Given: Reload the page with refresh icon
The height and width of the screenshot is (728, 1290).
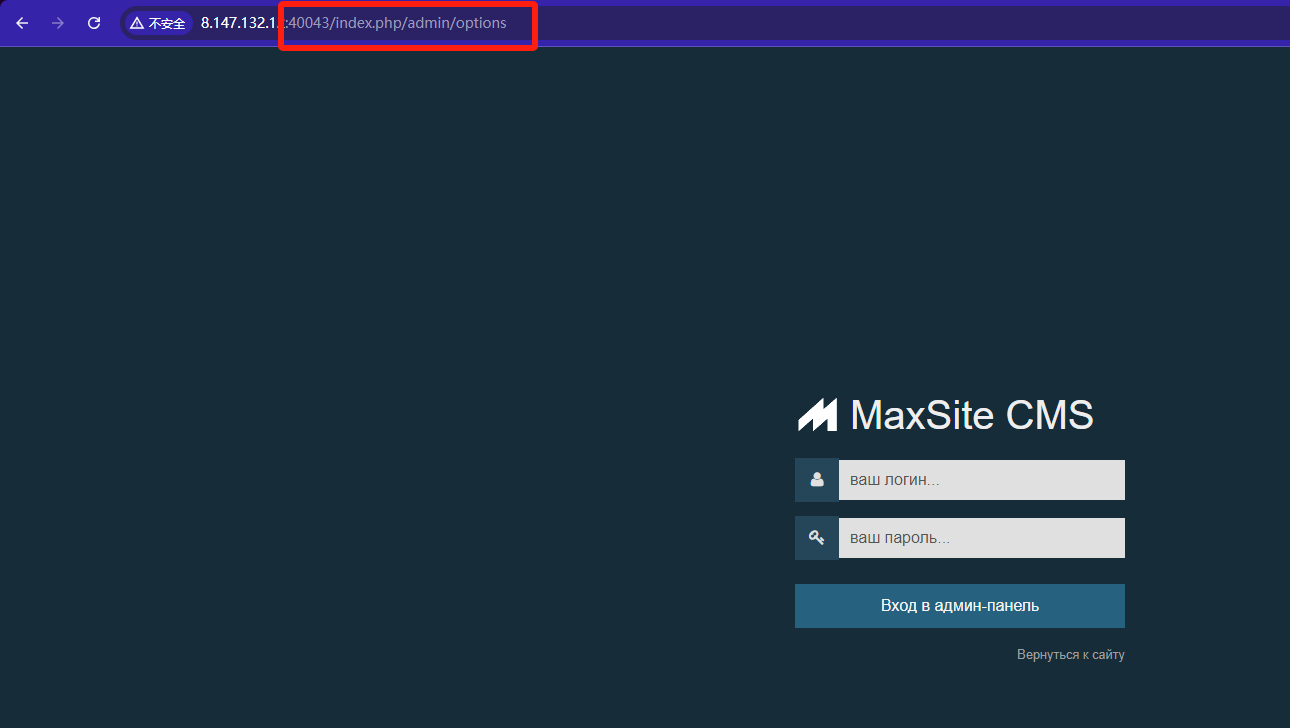Looking at the screenshot, I should (94, 23).
